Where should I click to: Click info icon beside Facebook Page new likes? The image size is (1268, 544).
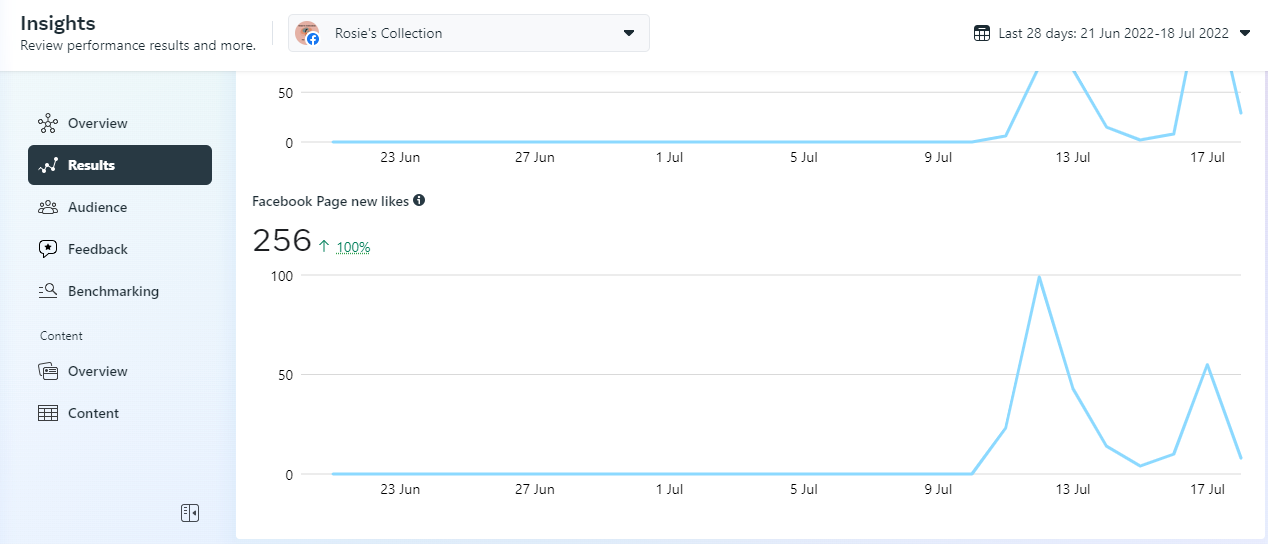tap(419, 201)
